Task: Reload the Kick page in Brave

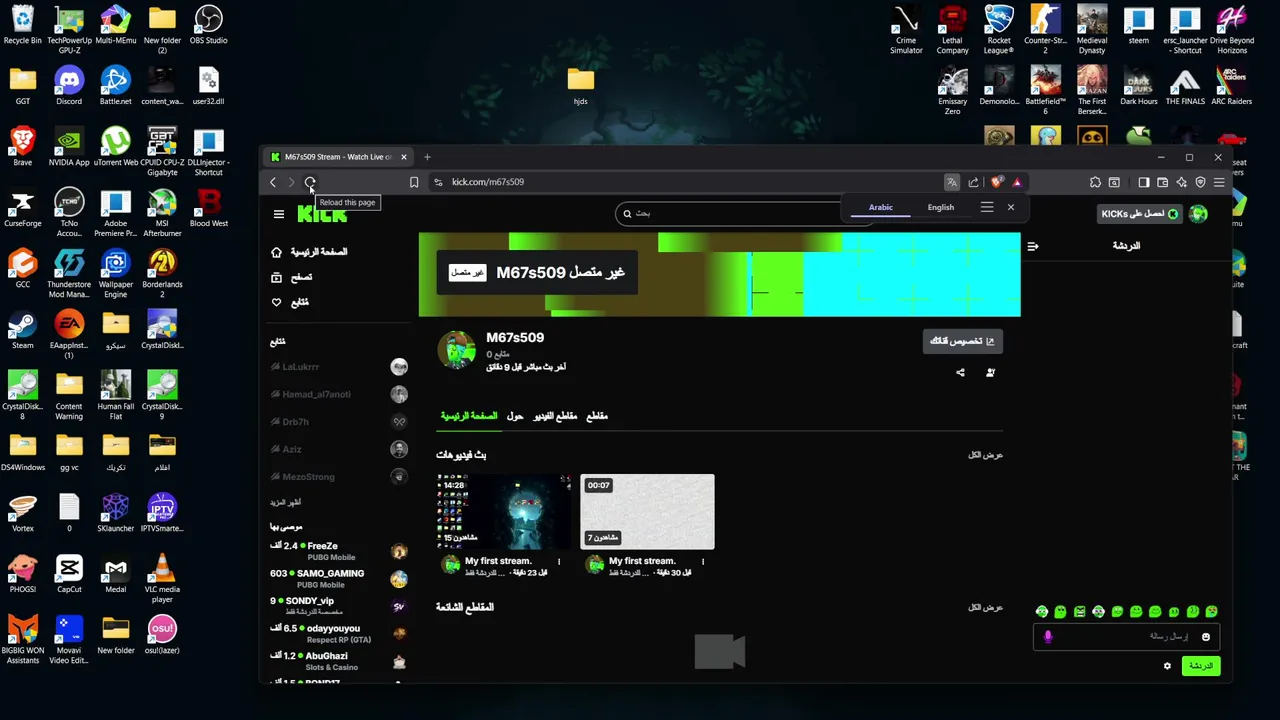Action: click(x=310, y=182)
